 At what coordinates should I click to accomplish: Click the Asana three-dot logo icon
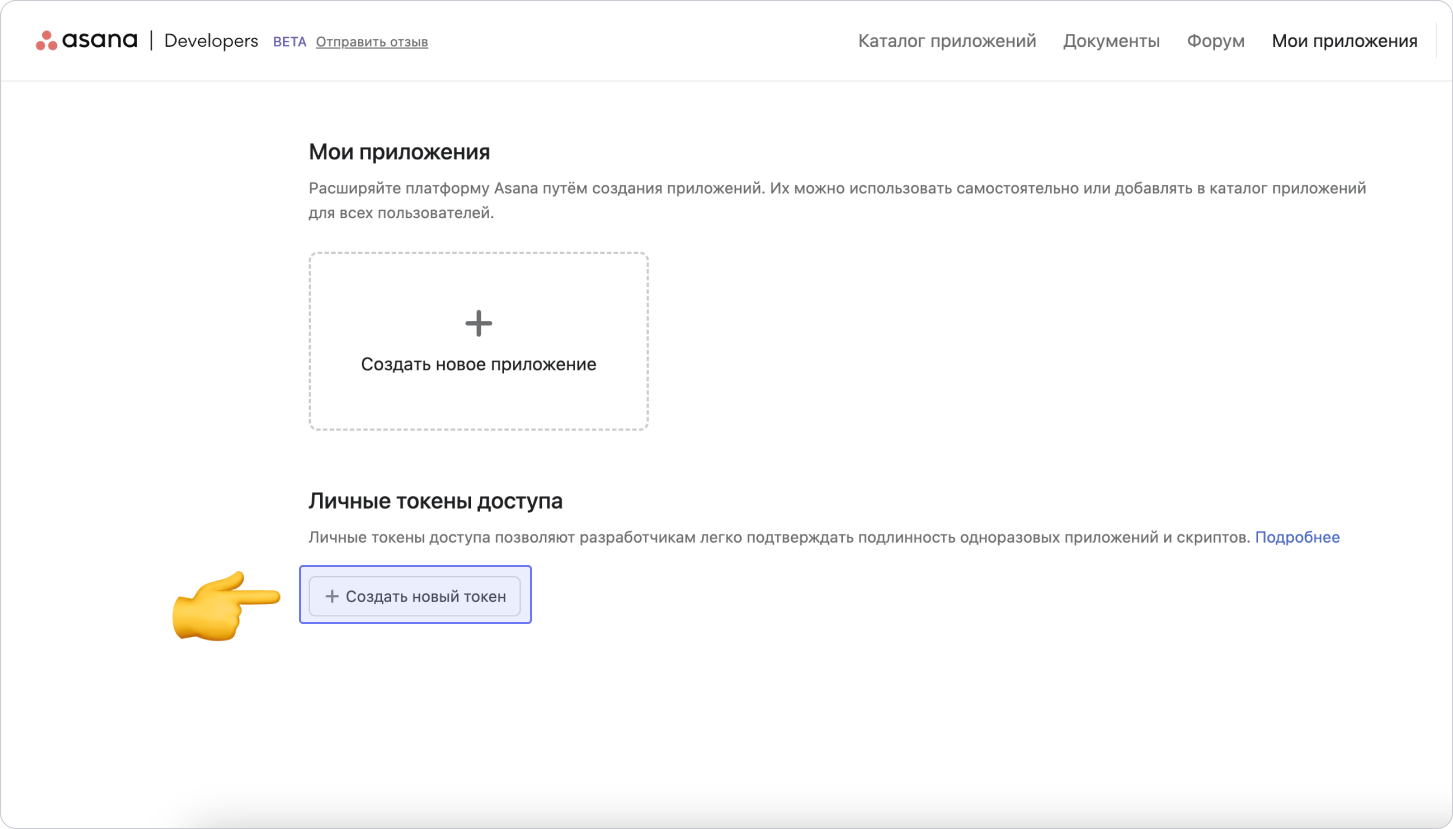coord(47,41)
